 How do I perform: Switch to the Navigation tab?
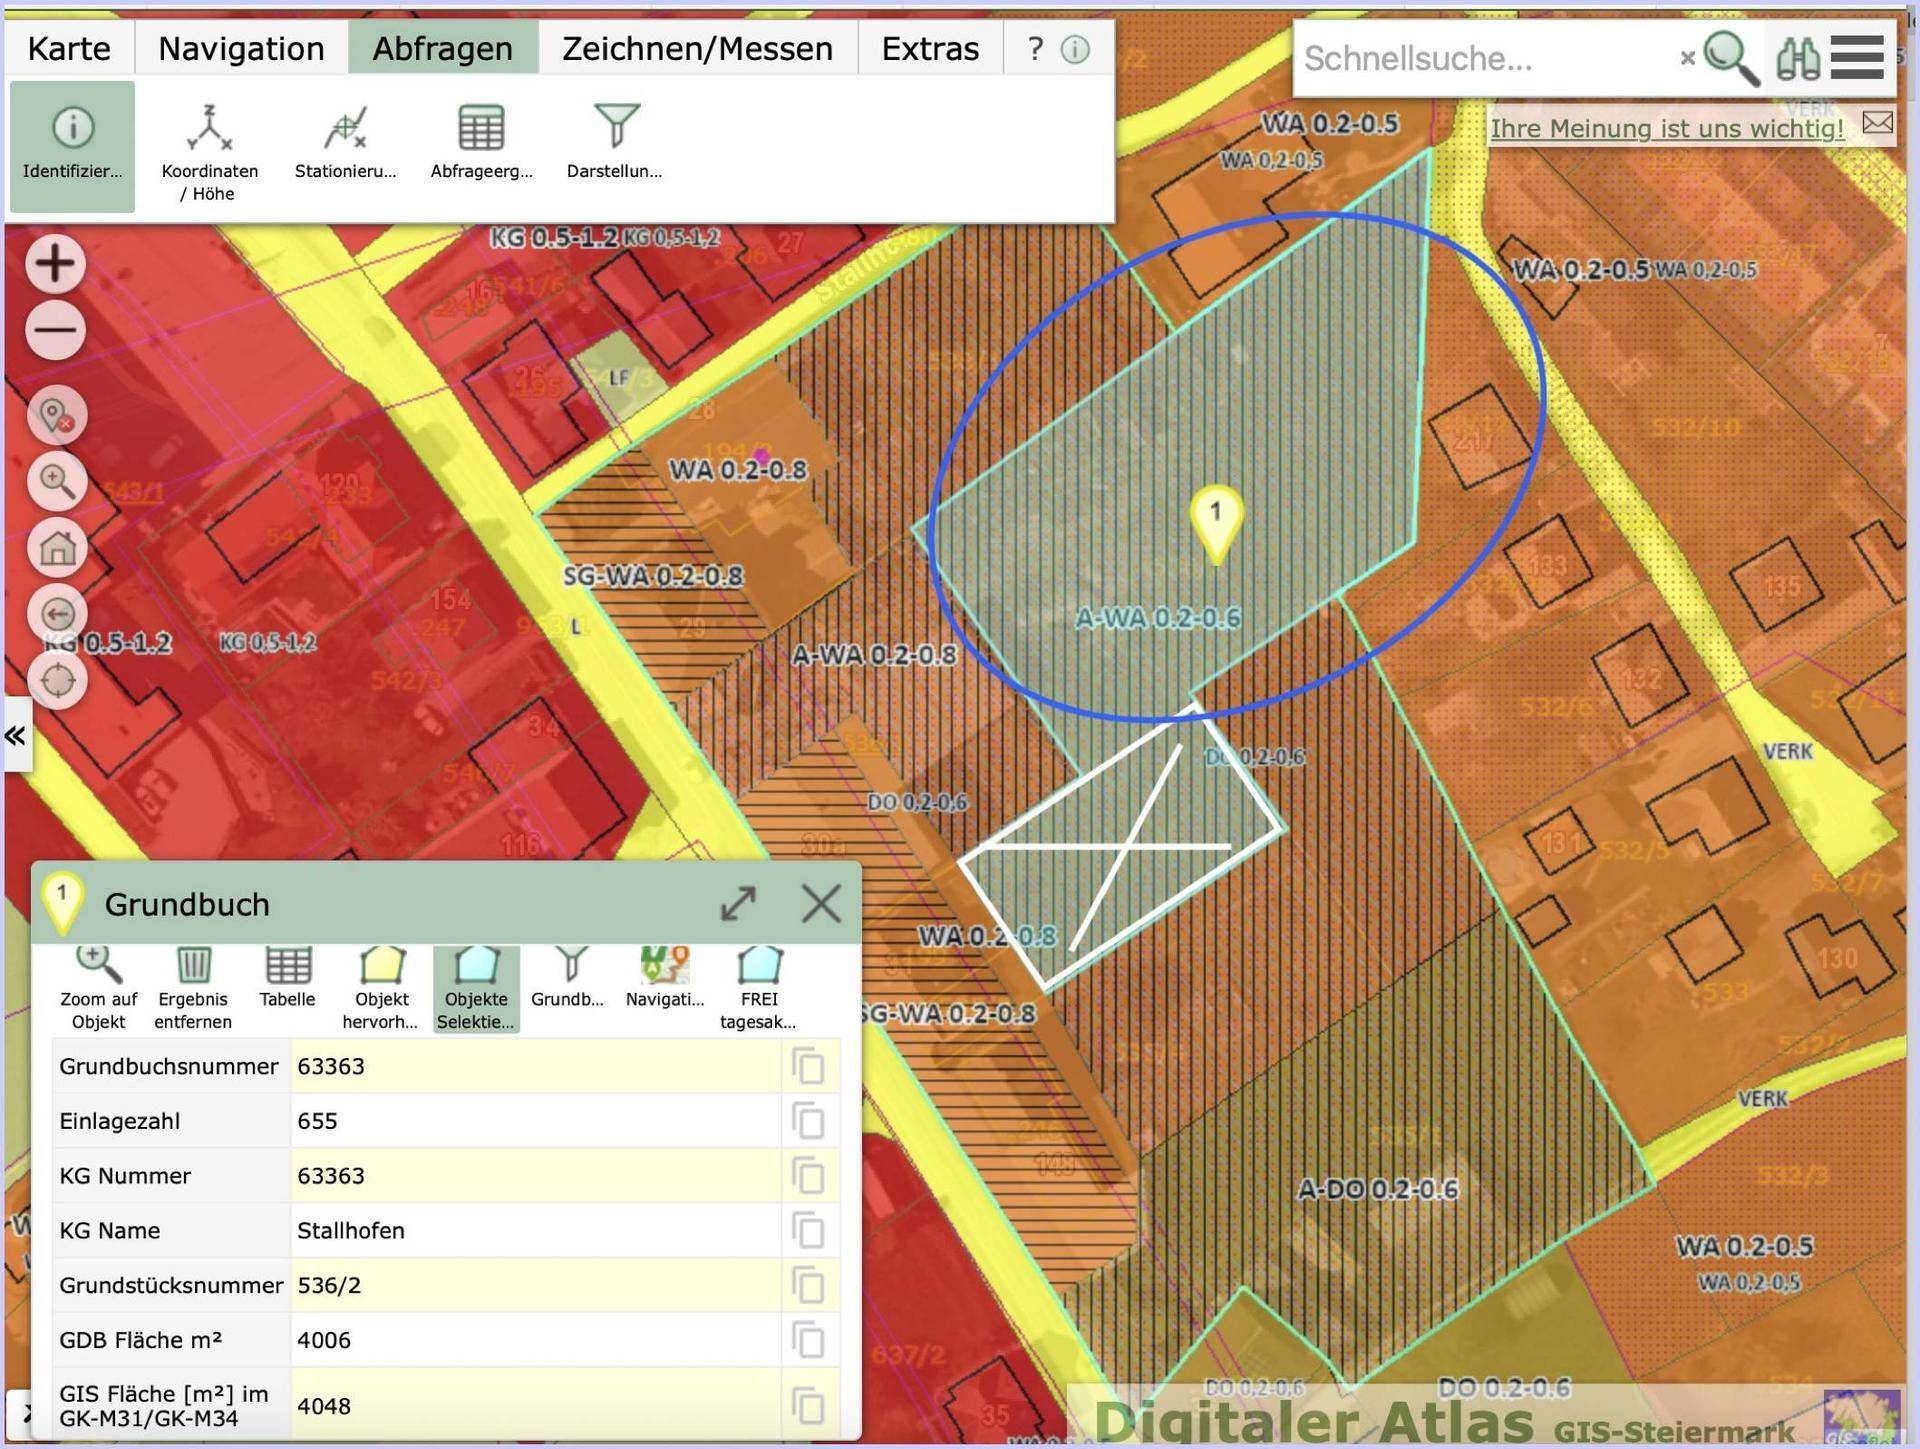[x=241, y=48]
